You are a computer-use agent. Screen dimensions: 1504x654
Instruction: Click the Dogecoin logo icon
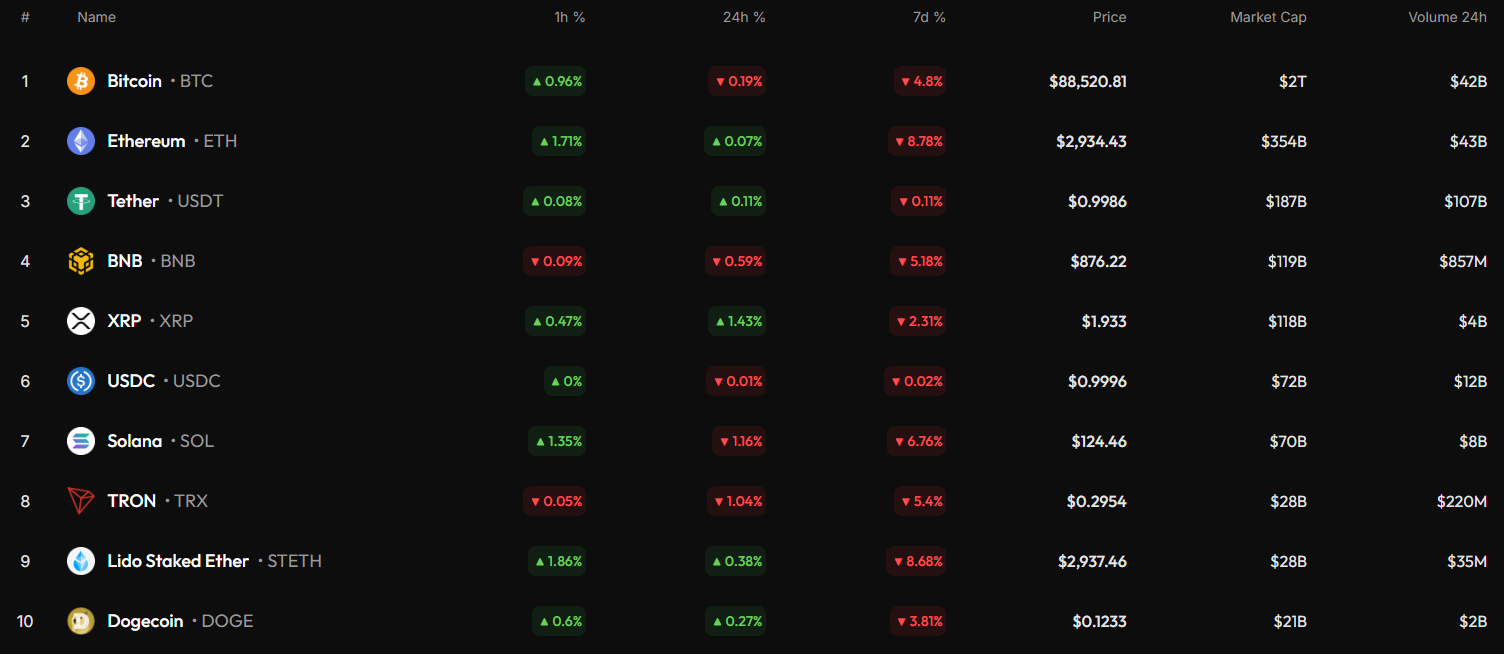81,621
